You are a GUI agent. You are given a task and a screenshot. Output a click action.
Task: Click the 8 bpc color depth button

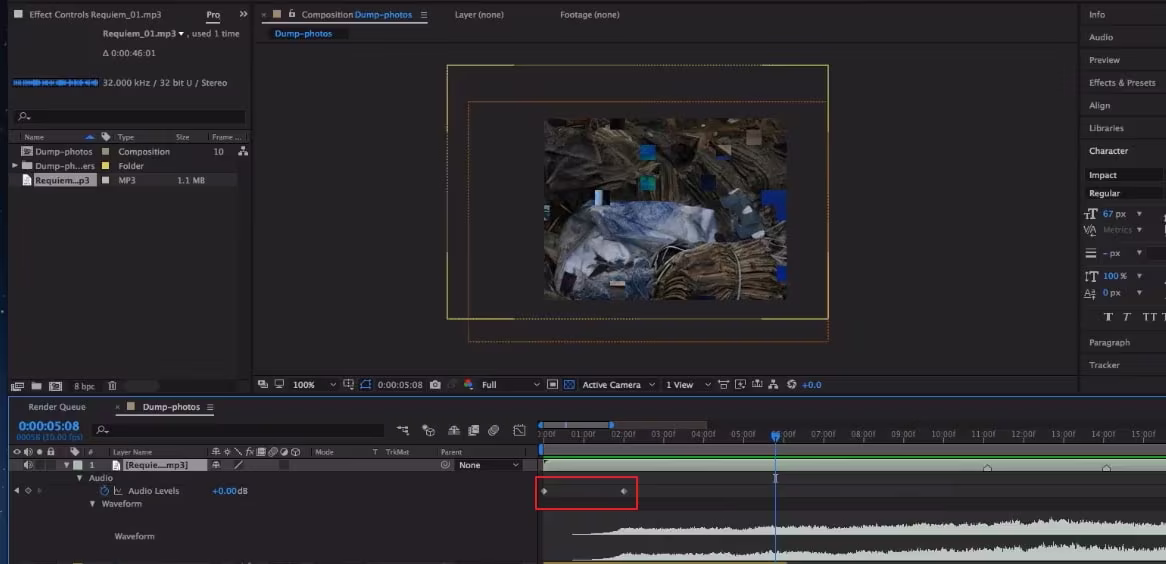[x=84, y=385]
